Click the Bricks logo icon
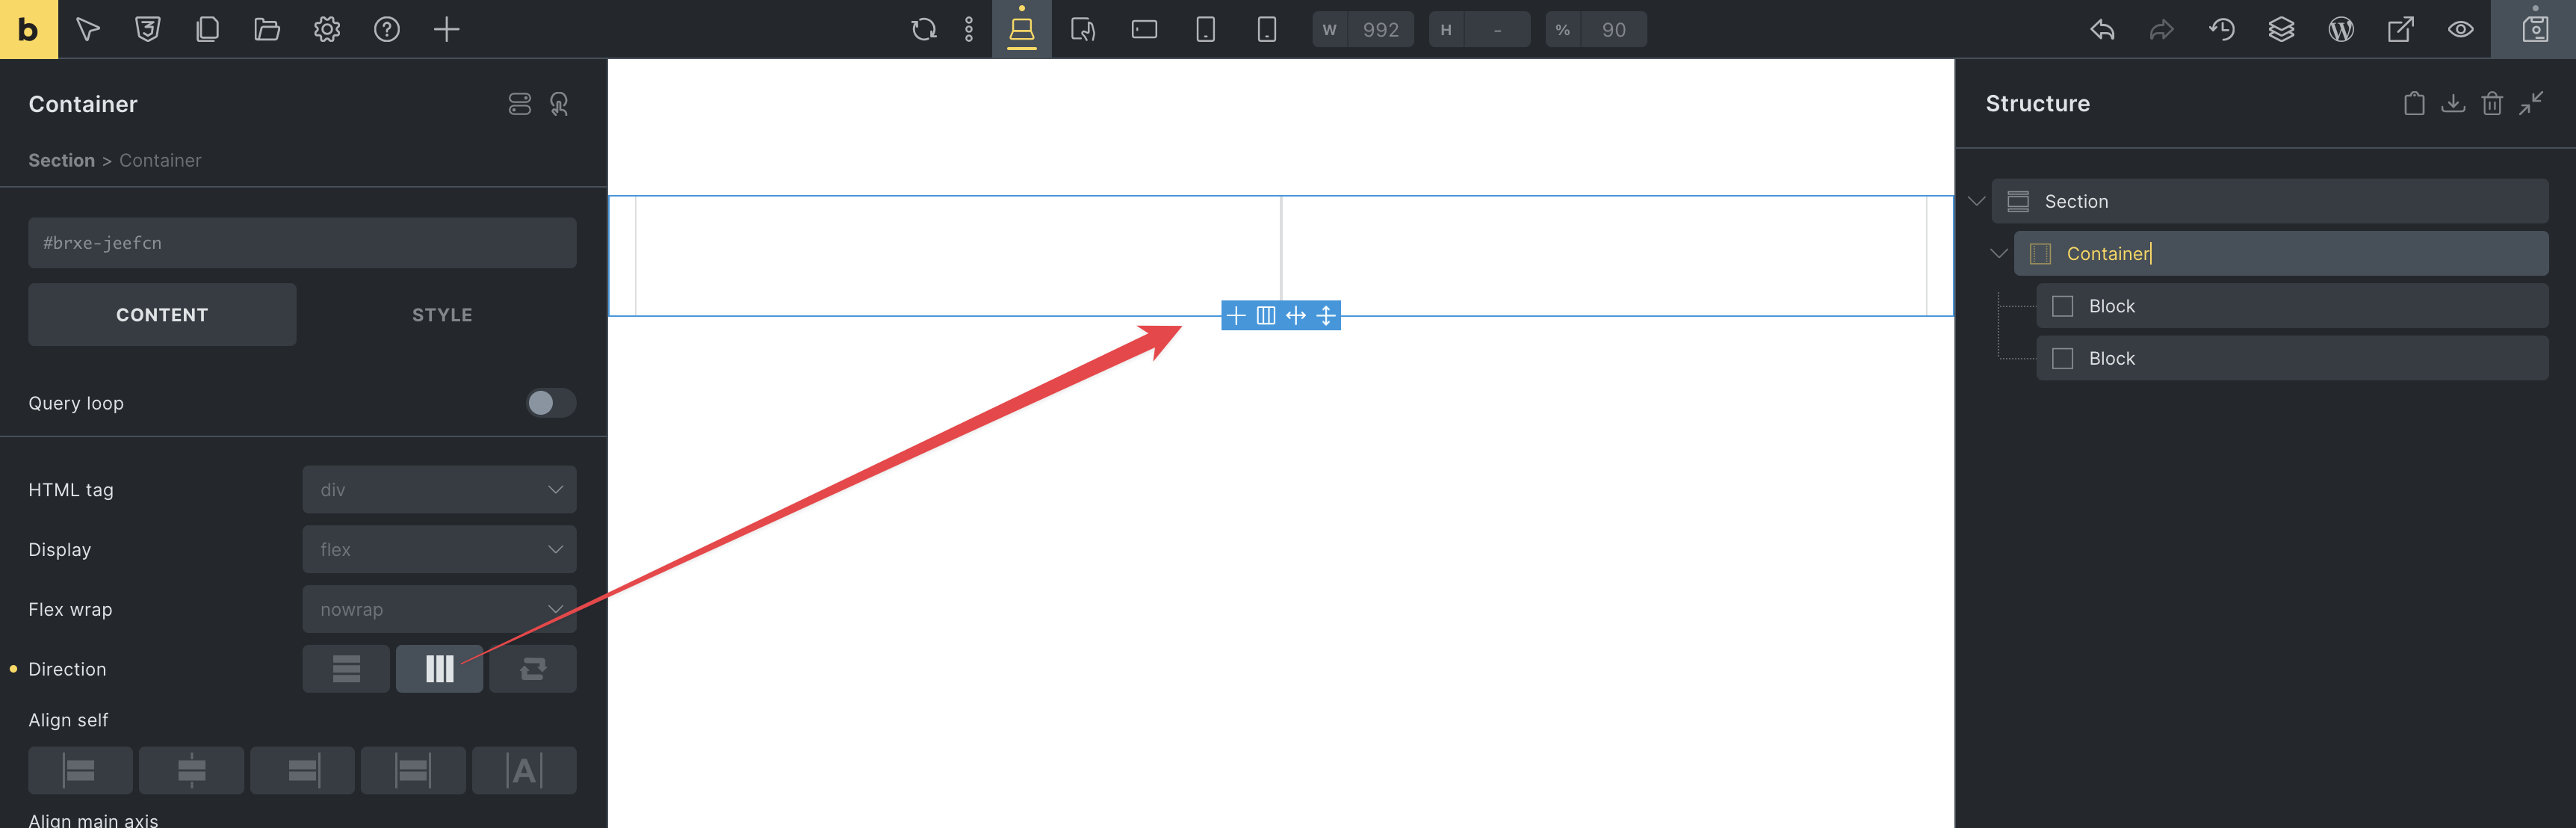The width and height of the screenshot is (2576, 828). (x=29, y=29)
